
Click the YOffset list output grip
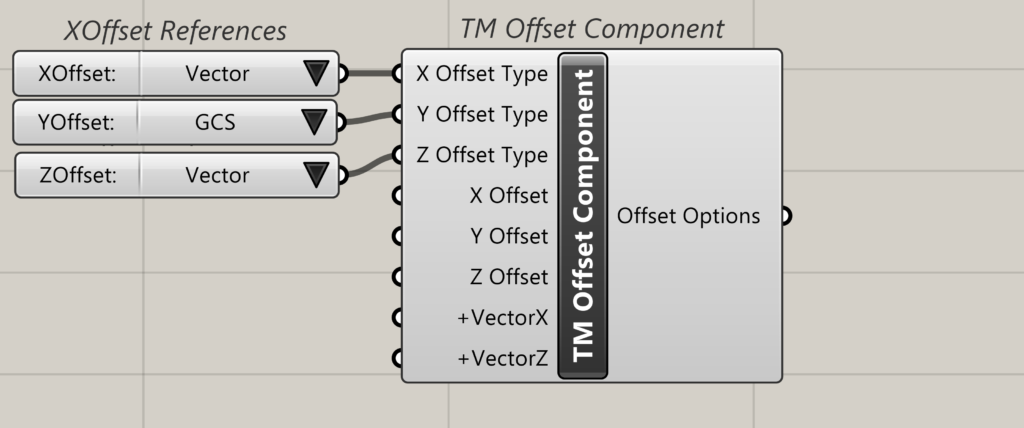344,123
